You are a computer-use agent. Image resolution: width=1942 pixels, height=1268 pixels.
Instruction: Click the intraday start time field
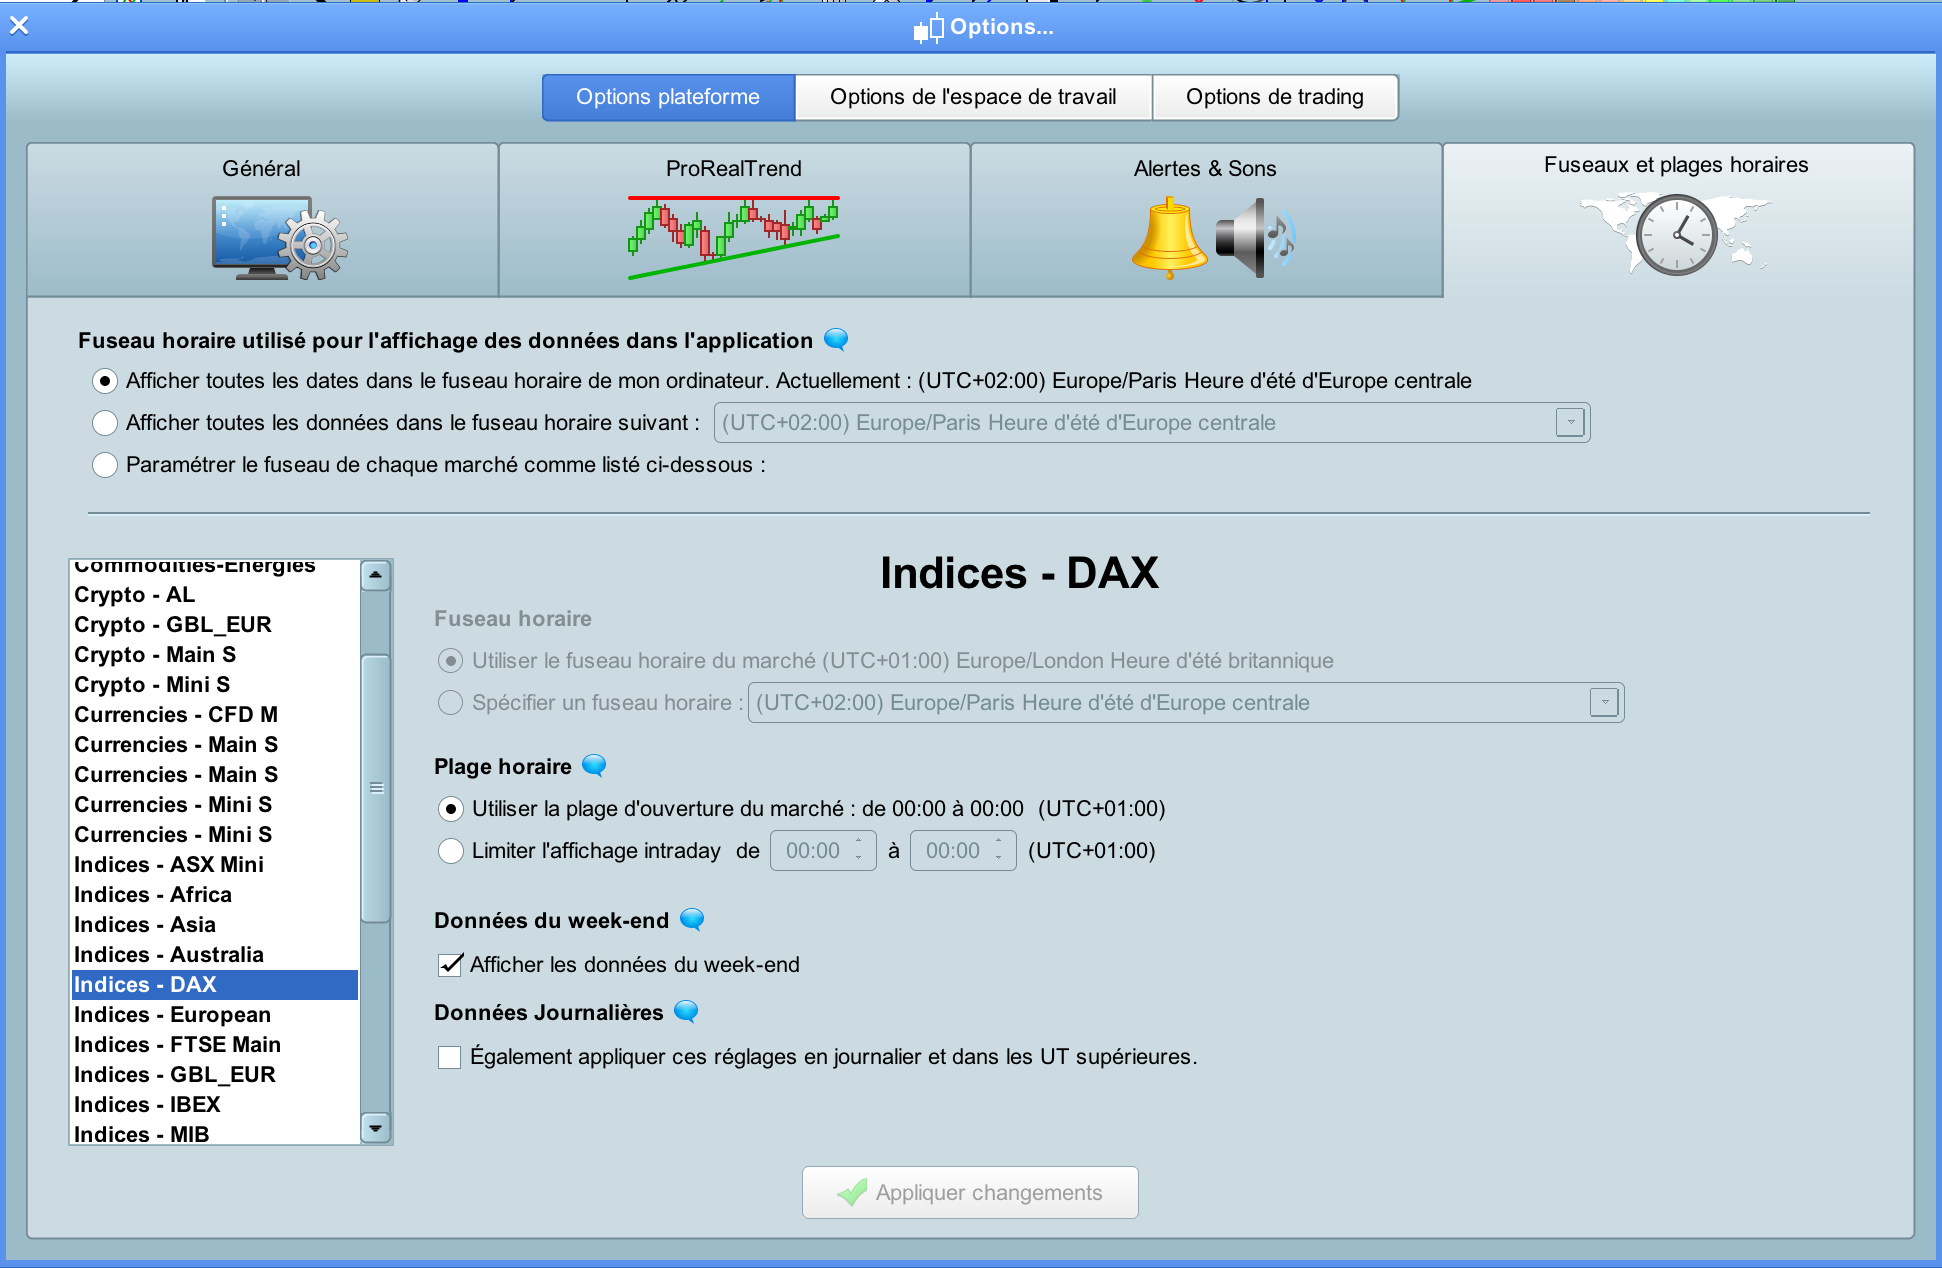(x=813, y=851)
